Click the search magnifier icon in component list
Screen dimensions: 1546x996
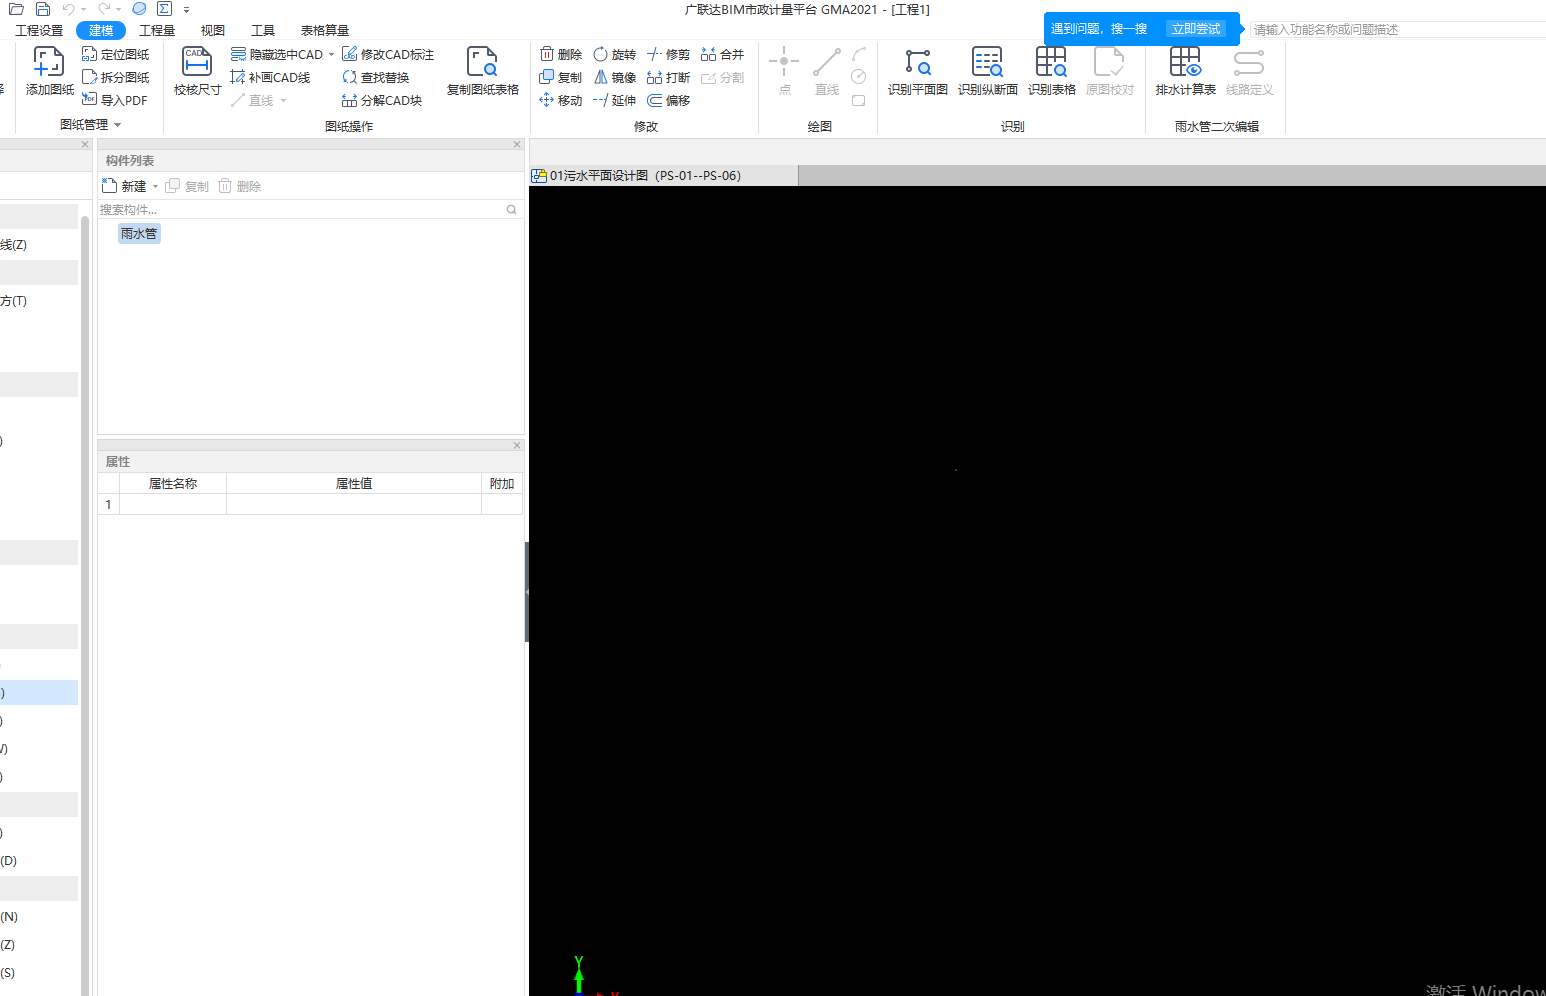512,210
